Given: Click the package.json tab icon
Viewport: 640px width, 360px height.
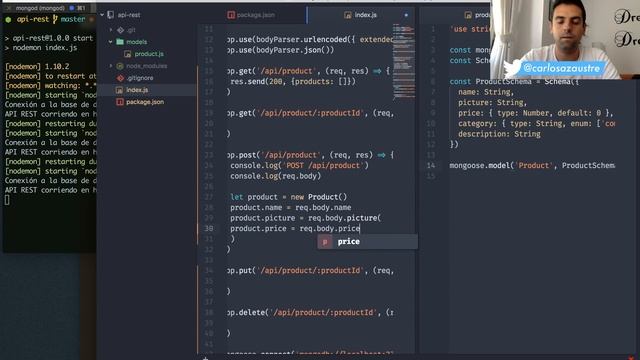Looking at the screenshot, I should coord(231,15).
